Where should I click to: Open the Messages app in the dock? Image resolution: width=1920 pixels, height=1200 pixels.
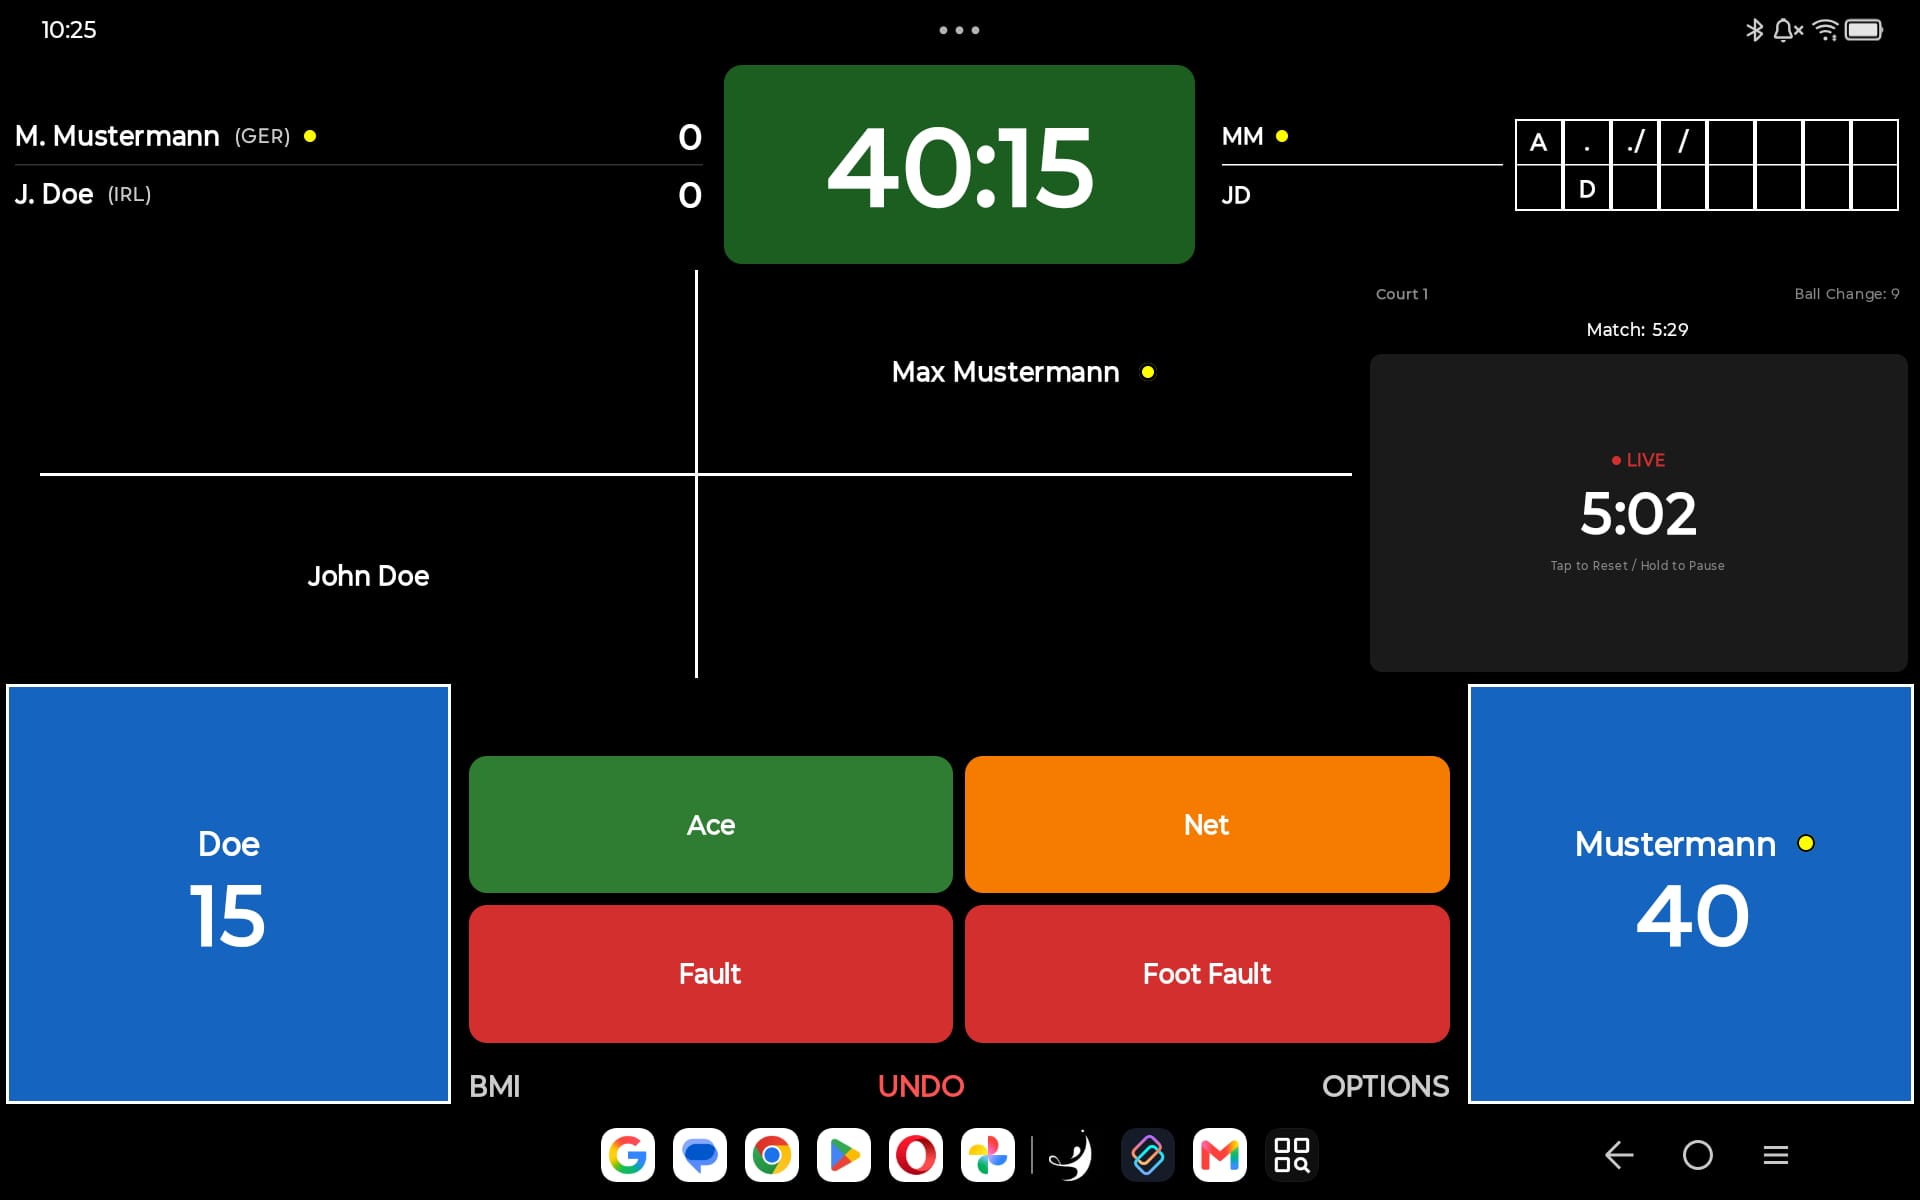point(699,1155)
